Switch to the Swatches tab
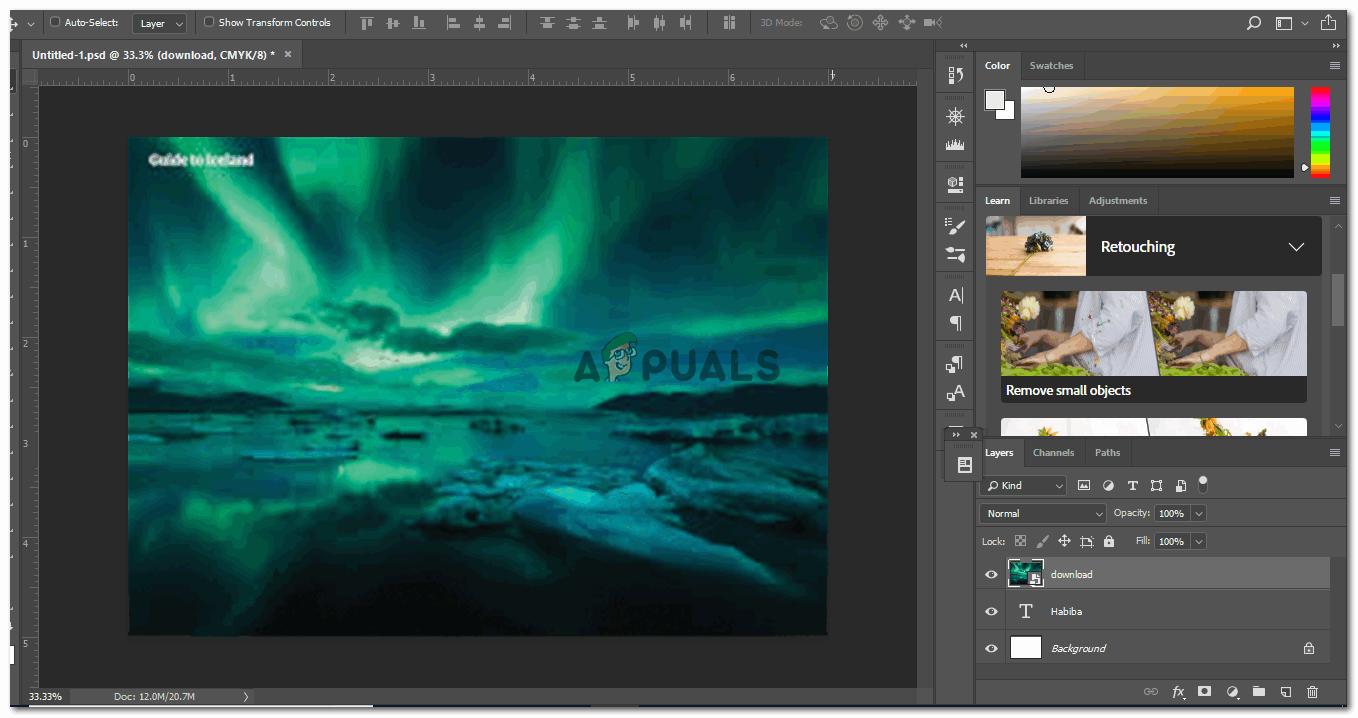The height and width of the screenshot is (718, 1358). pos(1051,66)
